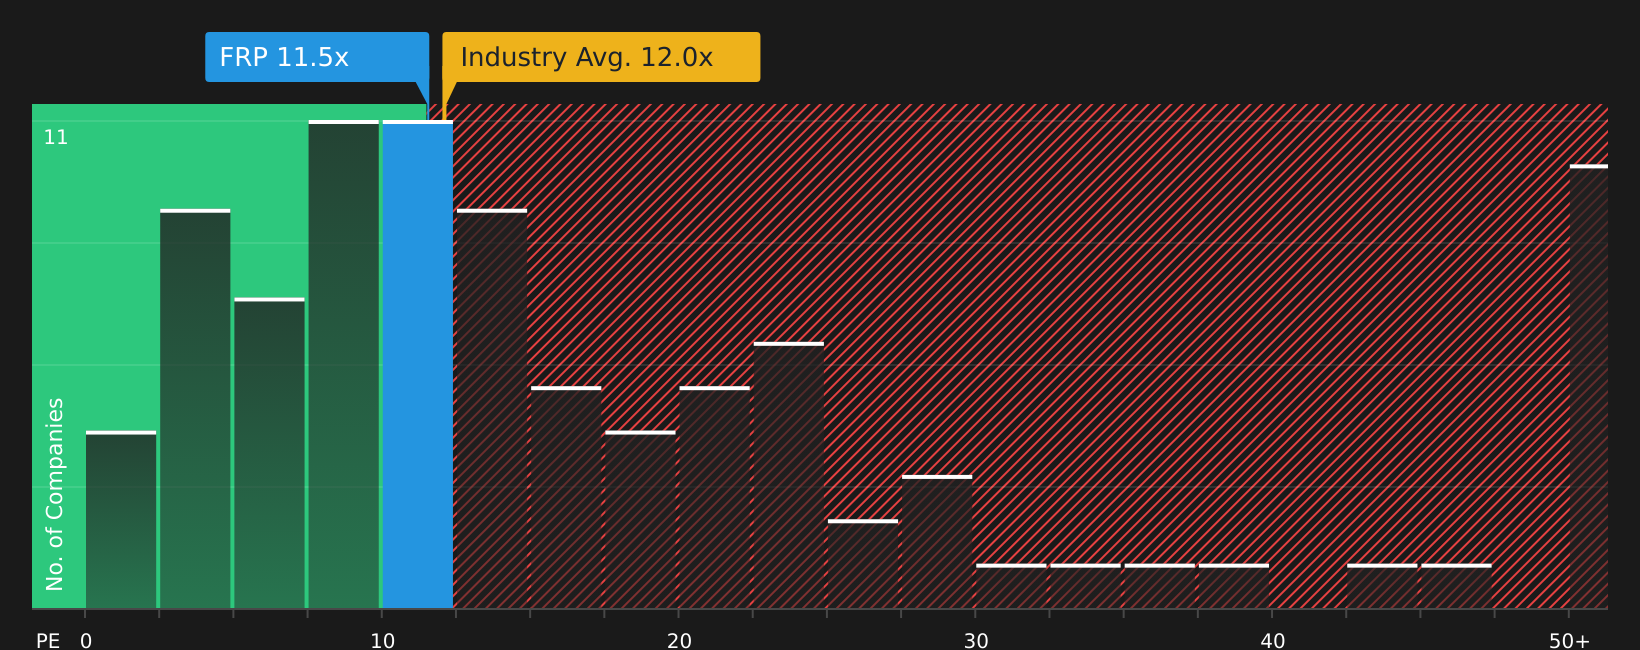Click the yellow Industry Avg. 12.0x label
The width and height of the screenshot is (1640, 650).
coord(601,57)
